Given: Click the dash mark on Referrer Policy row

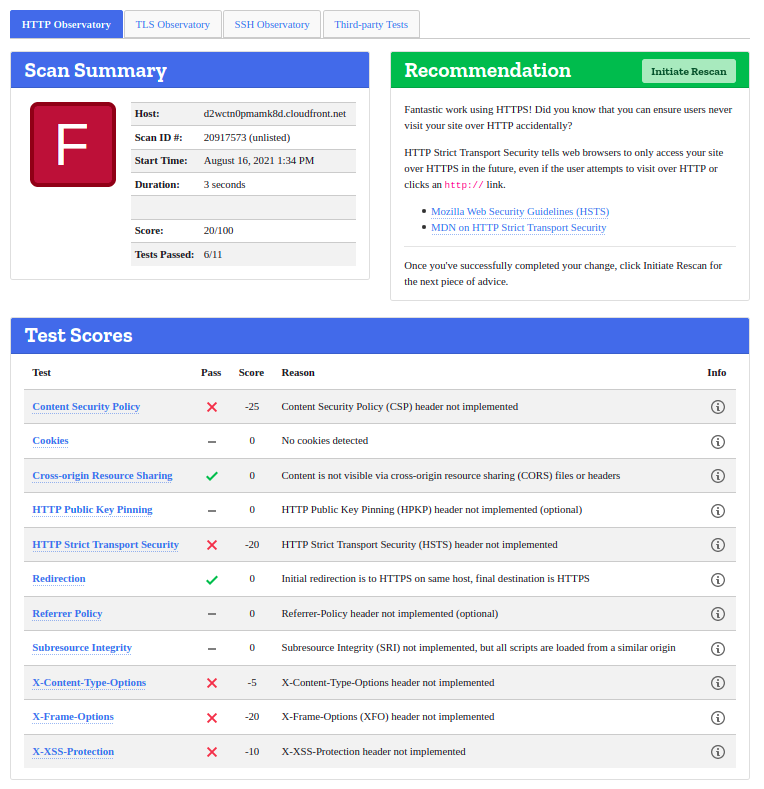Looking at the screenshot, I should [212, 614].
